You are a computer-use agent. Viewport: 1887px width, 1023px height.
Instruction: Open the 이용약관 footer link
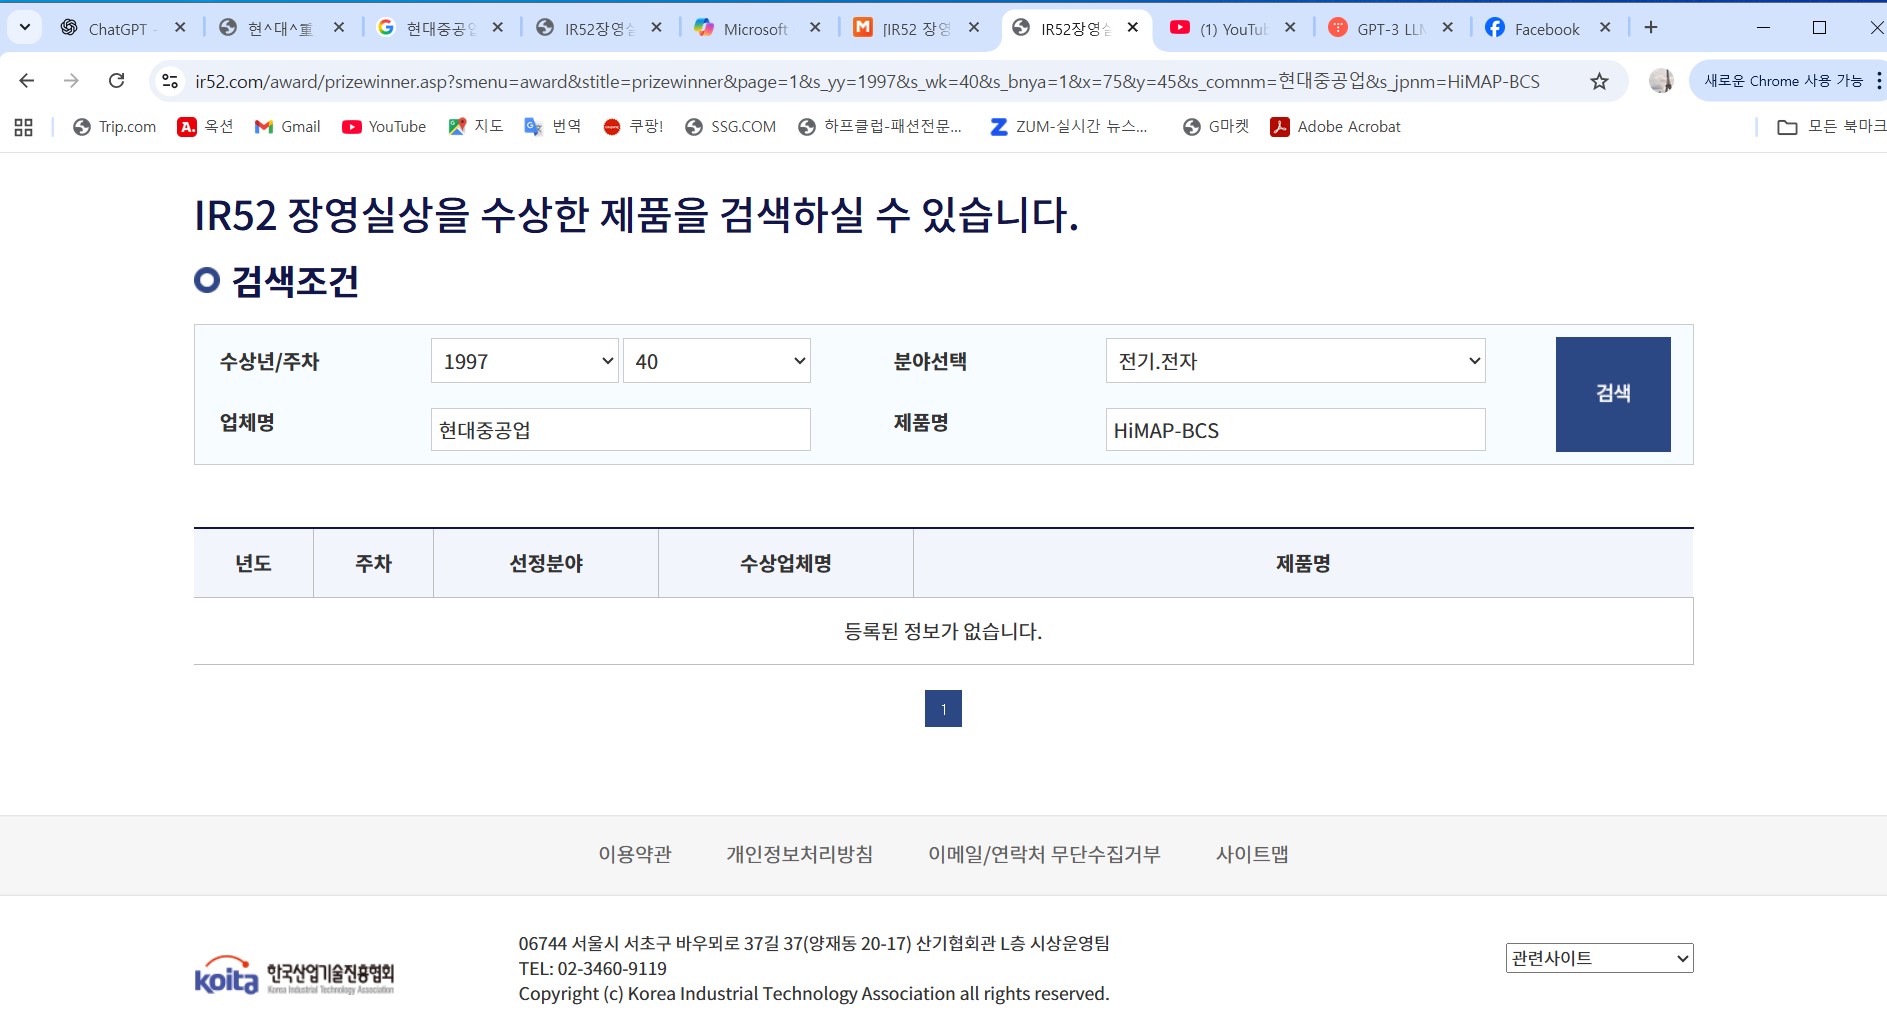635,855
